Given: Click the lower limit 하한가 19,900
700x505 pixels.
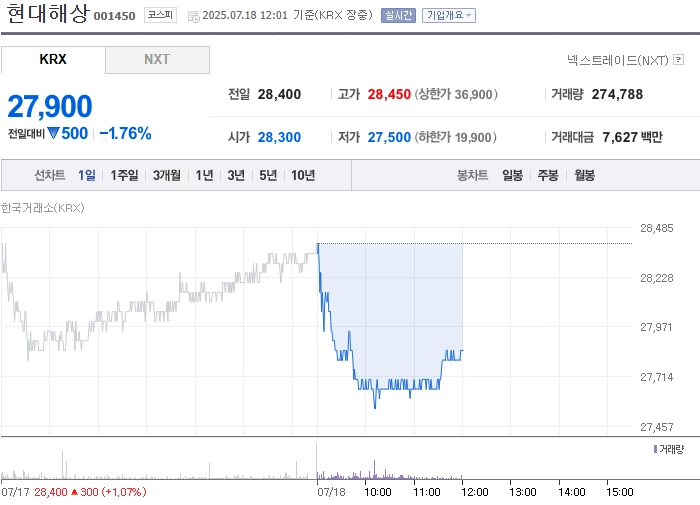Looking at the screenshot, I should point(456,137).
